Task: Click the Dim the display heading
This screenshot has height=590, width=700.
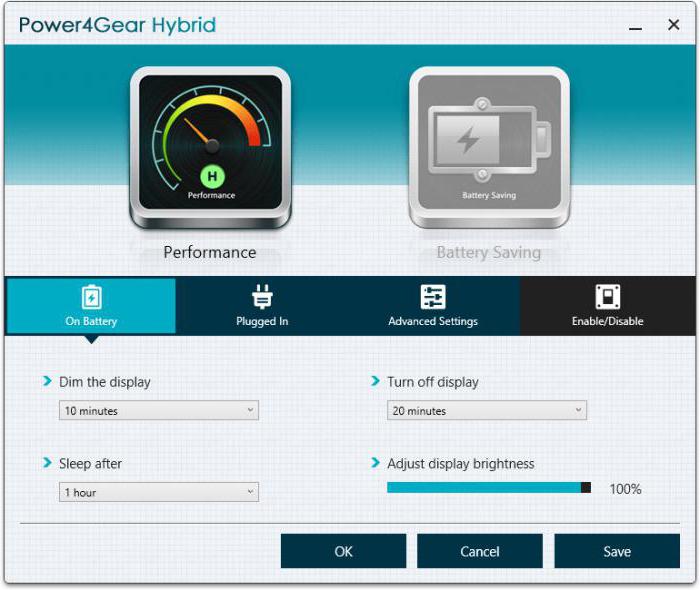Action: [x=105, y=382]
